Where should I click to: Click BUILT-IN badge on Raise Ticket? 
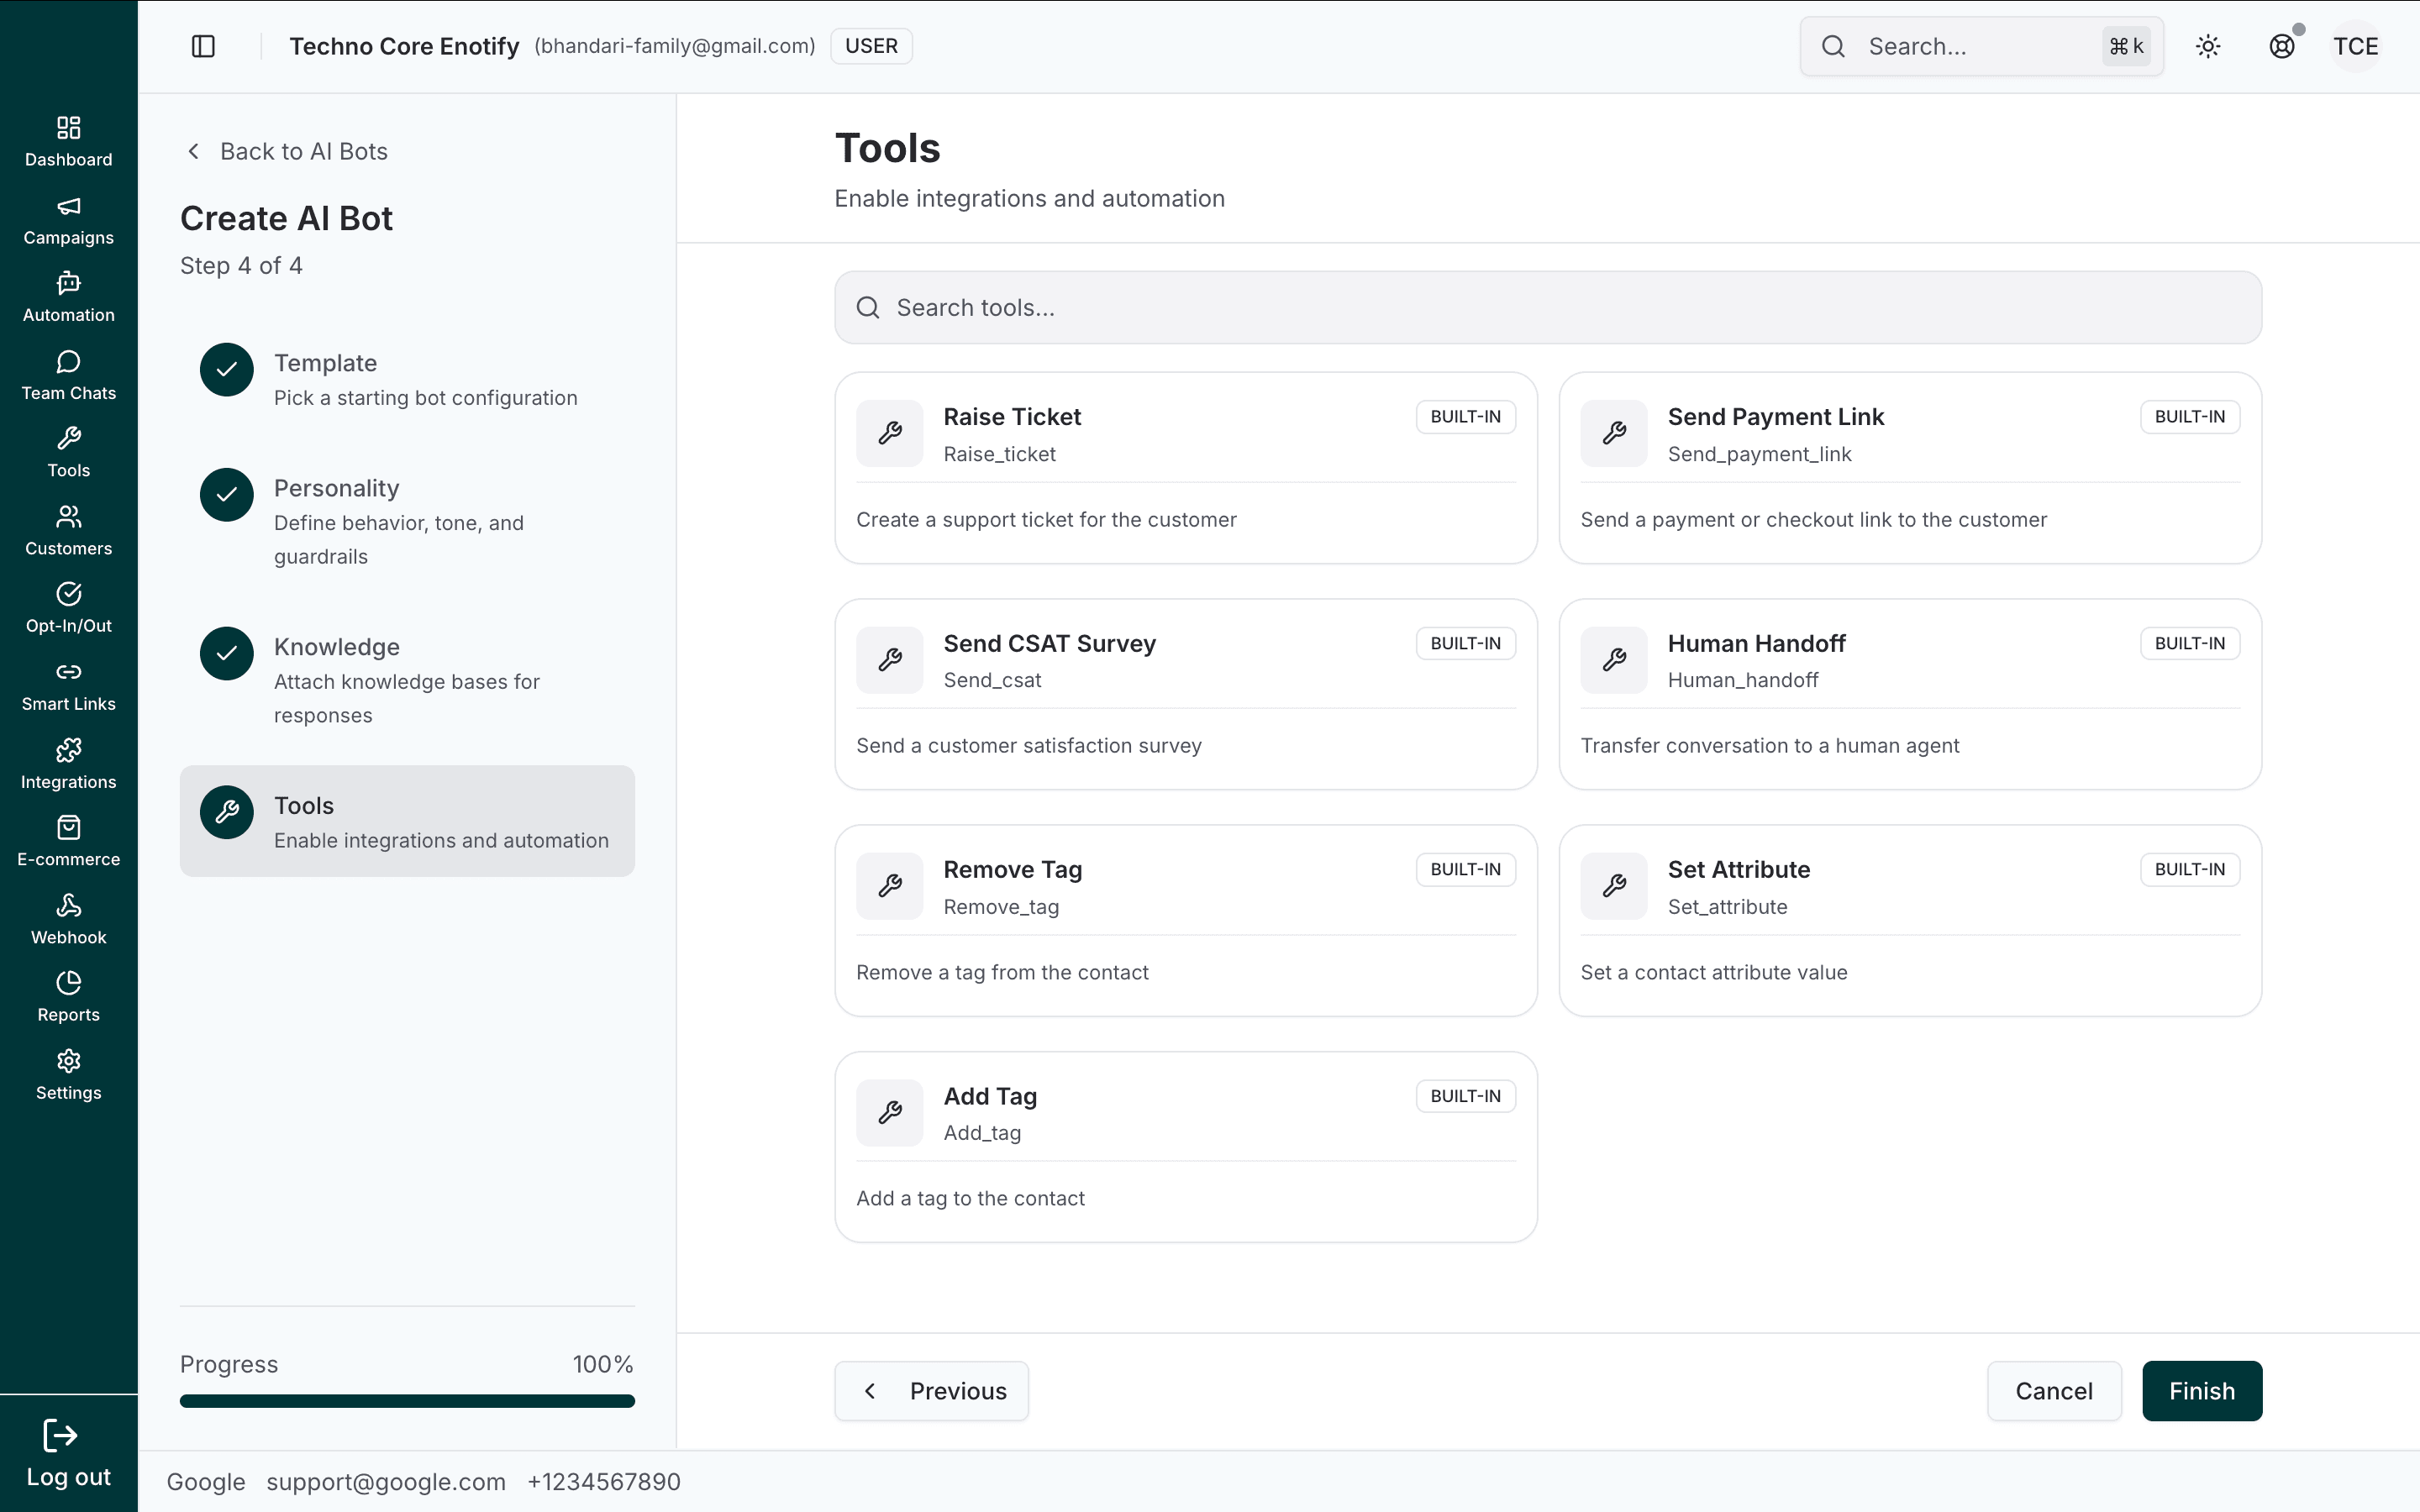pos(1465,417)
